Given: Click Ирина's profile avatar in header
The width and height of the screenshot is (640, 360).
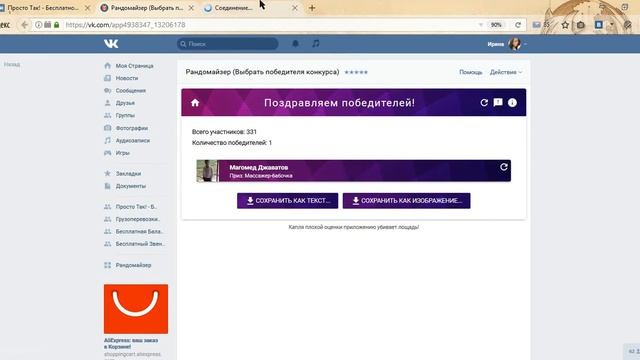Looking at the screenshot, I should coord(515,44).
